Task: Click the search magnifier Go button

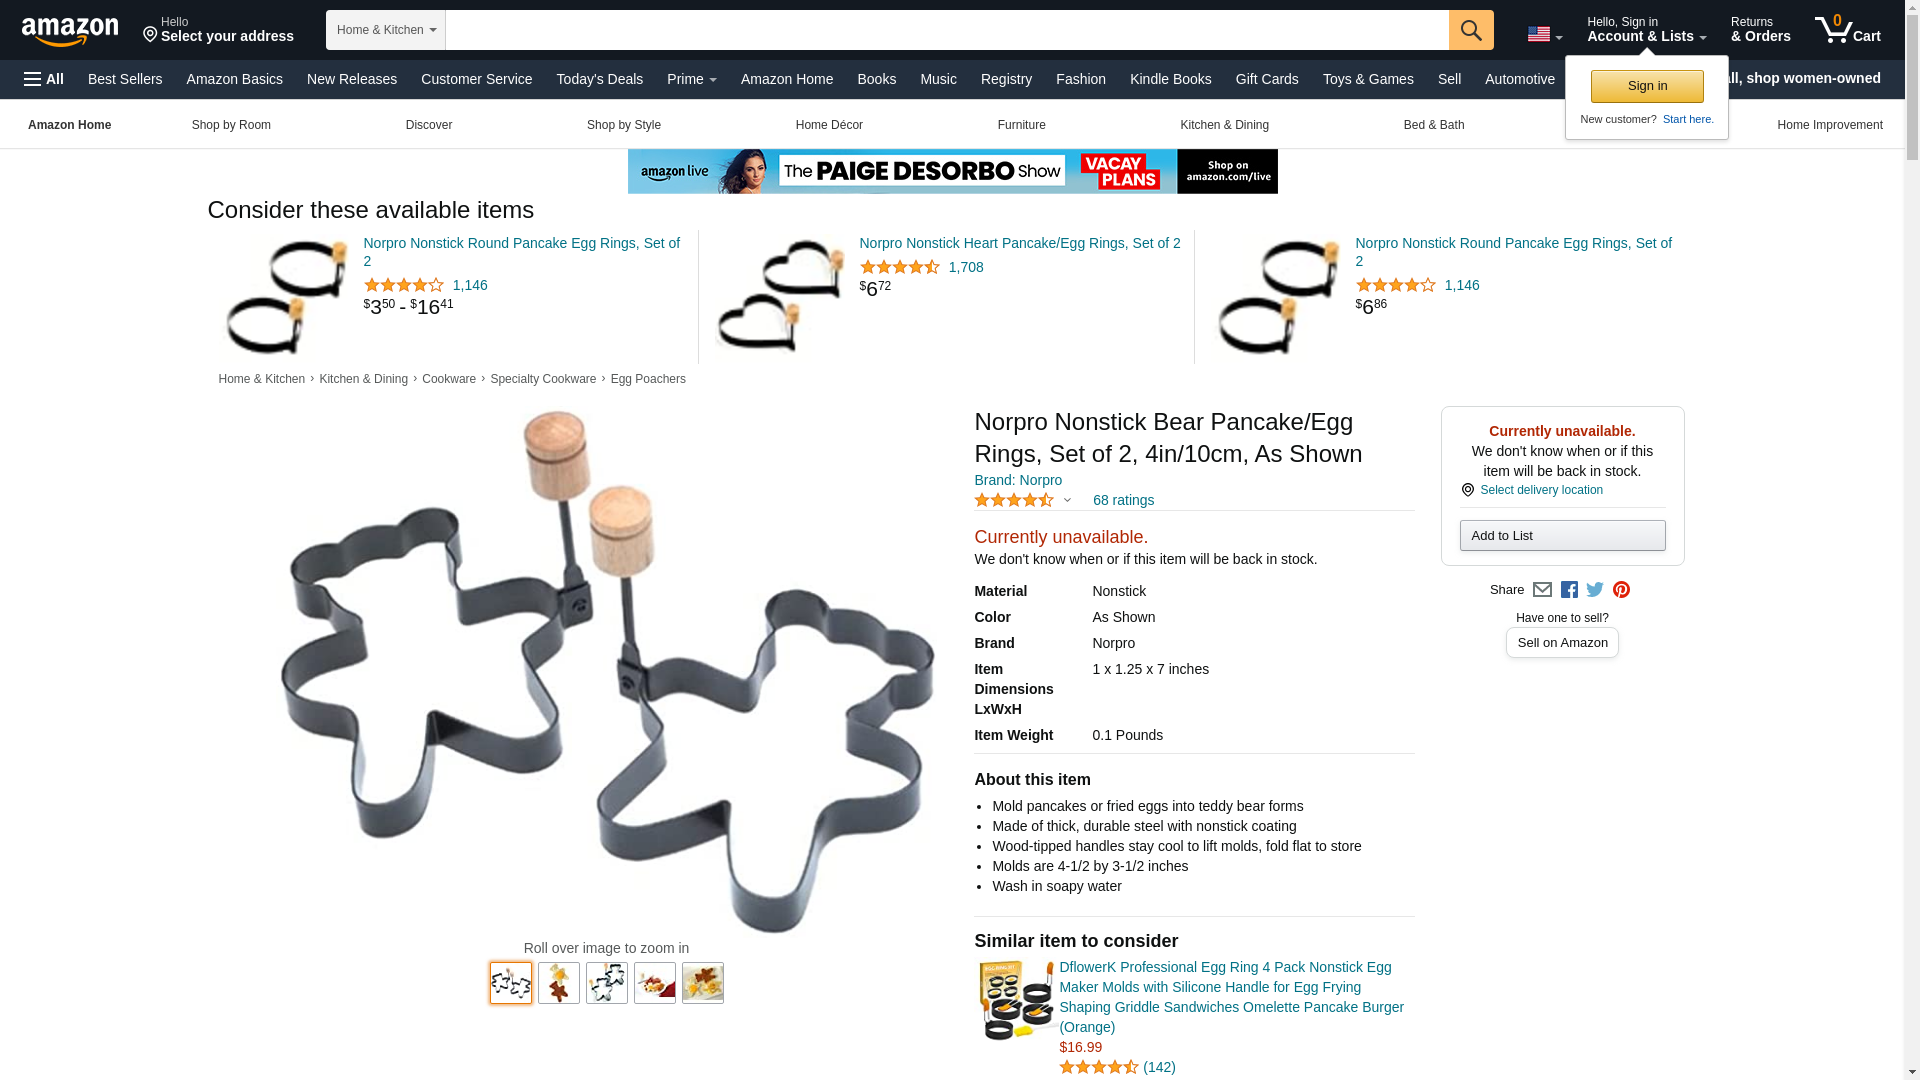Action: click(x=1471, y=30)
